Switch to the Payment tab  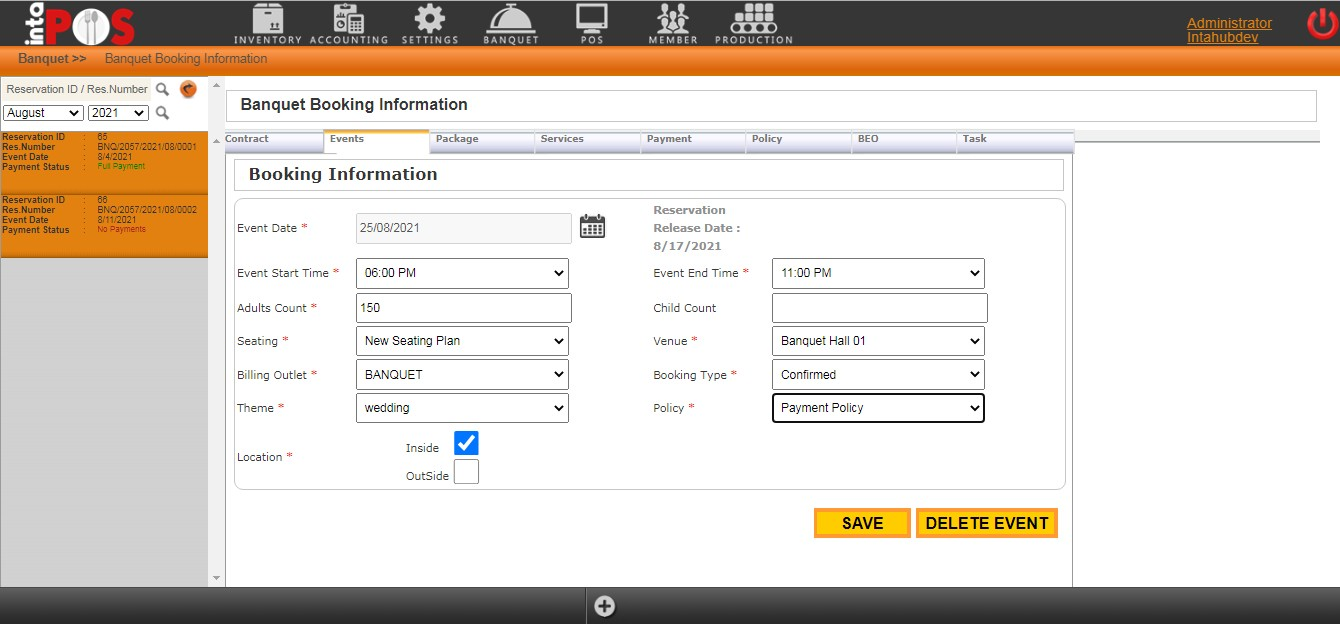point(692,140)
